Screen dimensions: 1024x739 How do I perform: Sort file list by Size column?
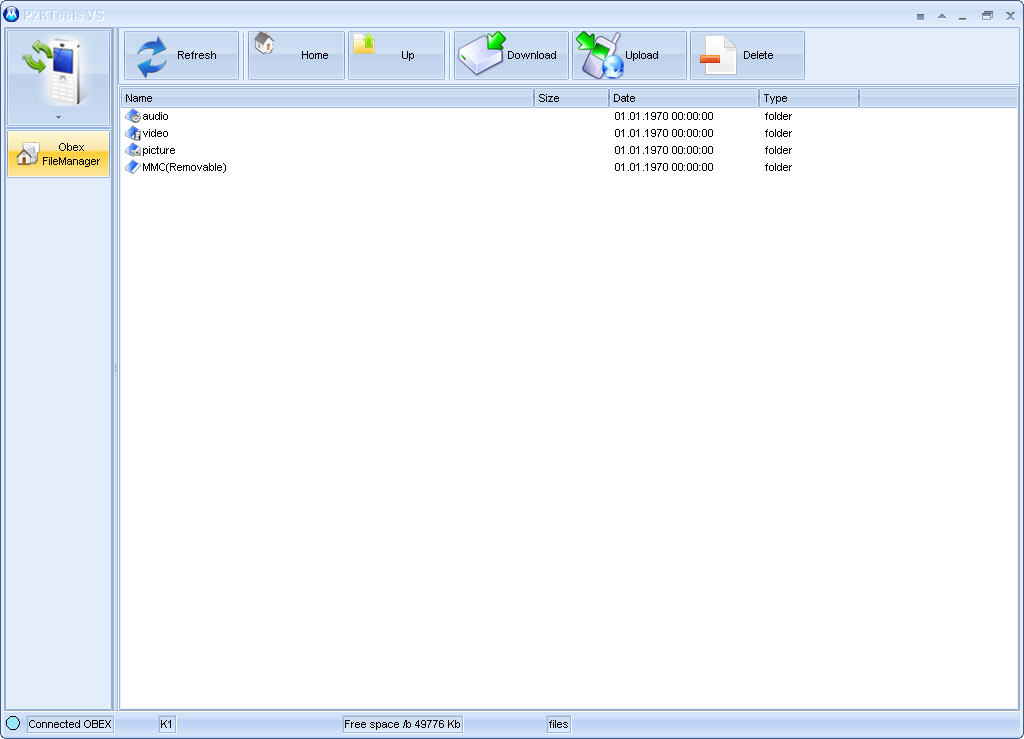[x=571, y=98]
